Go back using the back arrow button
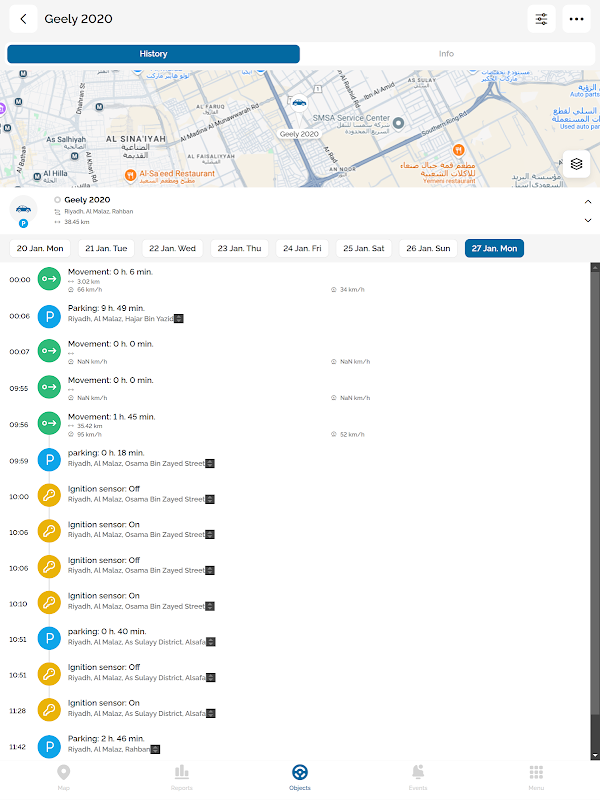 pos(23,19)
